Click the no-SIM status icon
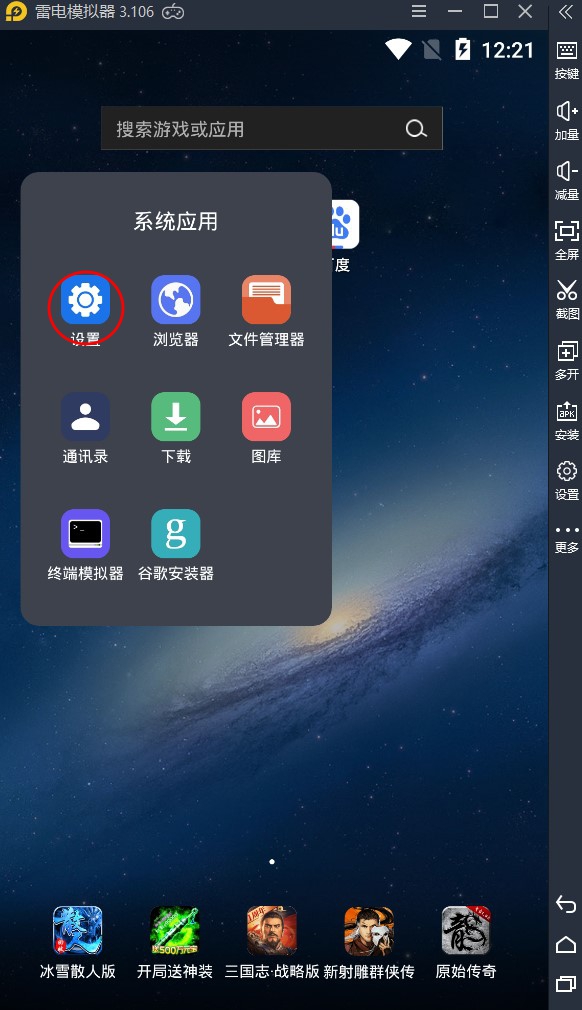This screenshot has width=582, height=1010. tap(432, 50)
